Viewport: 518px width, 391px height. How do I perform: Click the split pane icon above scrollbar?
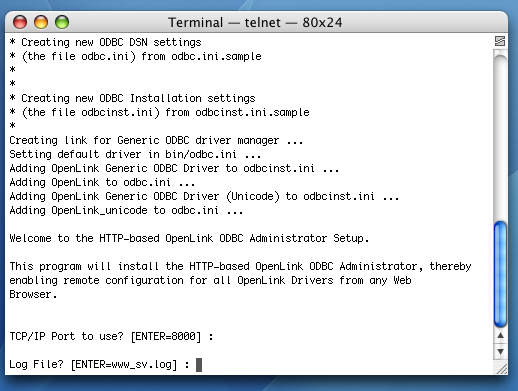[x=500, y=41]
